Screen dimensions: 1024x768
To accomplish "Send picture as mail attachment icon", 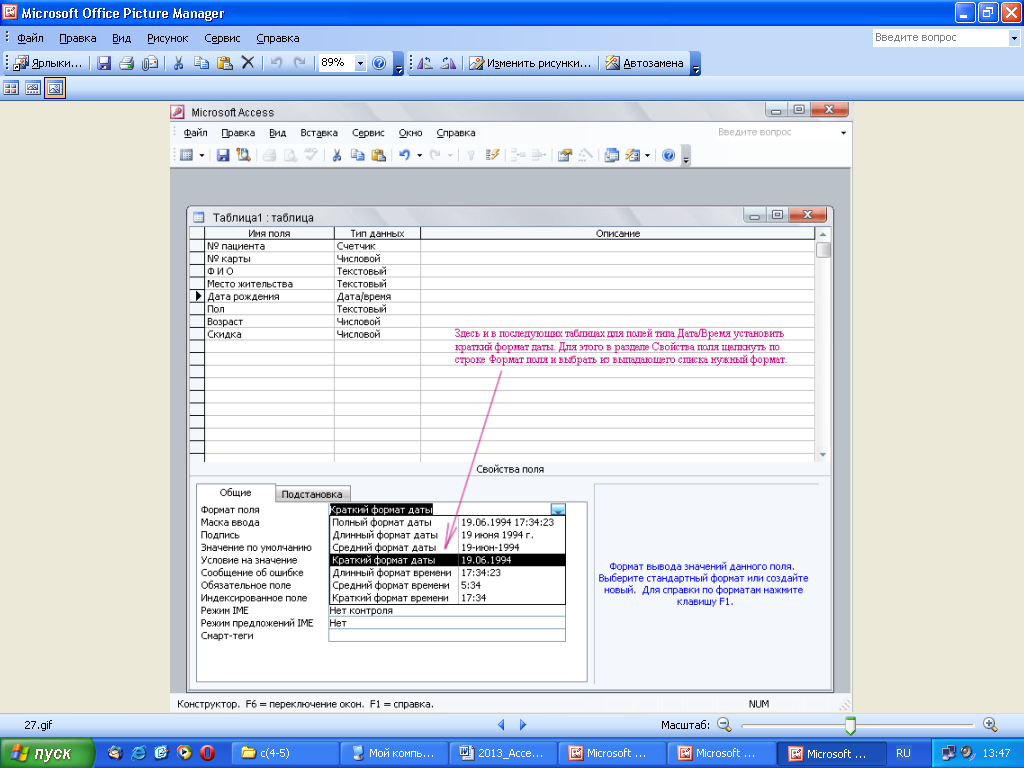I will [x=150, y=63].
